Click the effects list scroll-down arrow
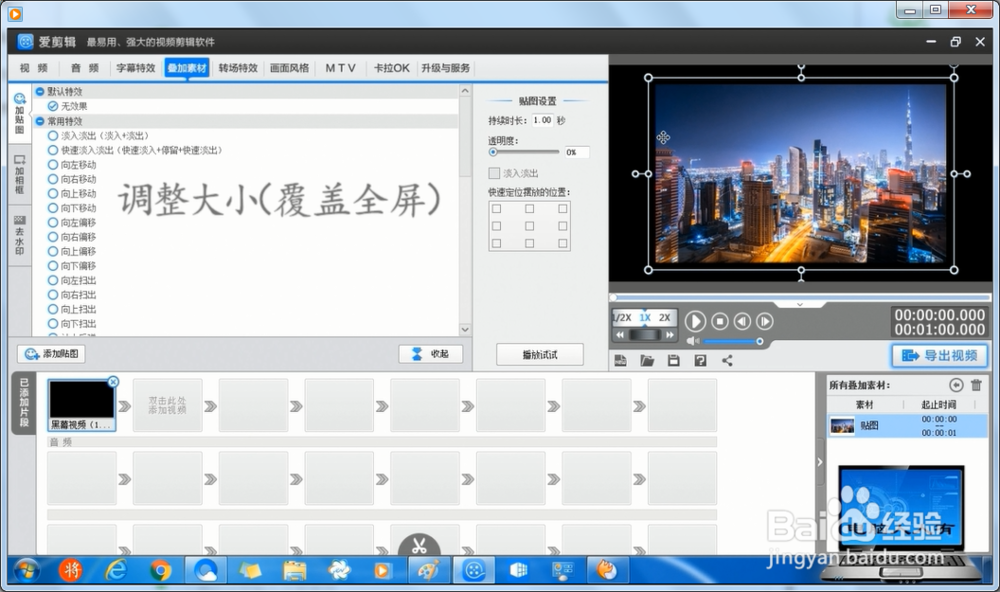The width and height of the screenshot is (1000, 592). coord(465,330)
